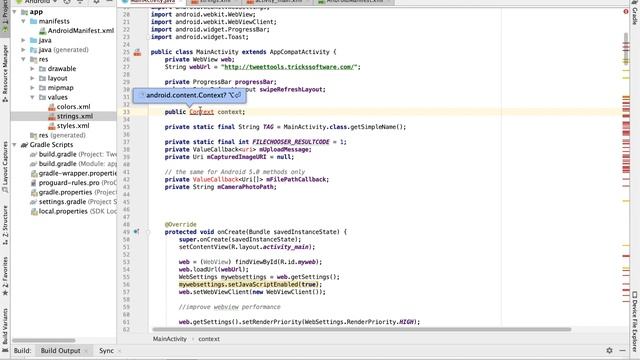The width and height of the screenshot is (640, 360).
Task: Close the Sync tab
Action: (x=120, y=351)
